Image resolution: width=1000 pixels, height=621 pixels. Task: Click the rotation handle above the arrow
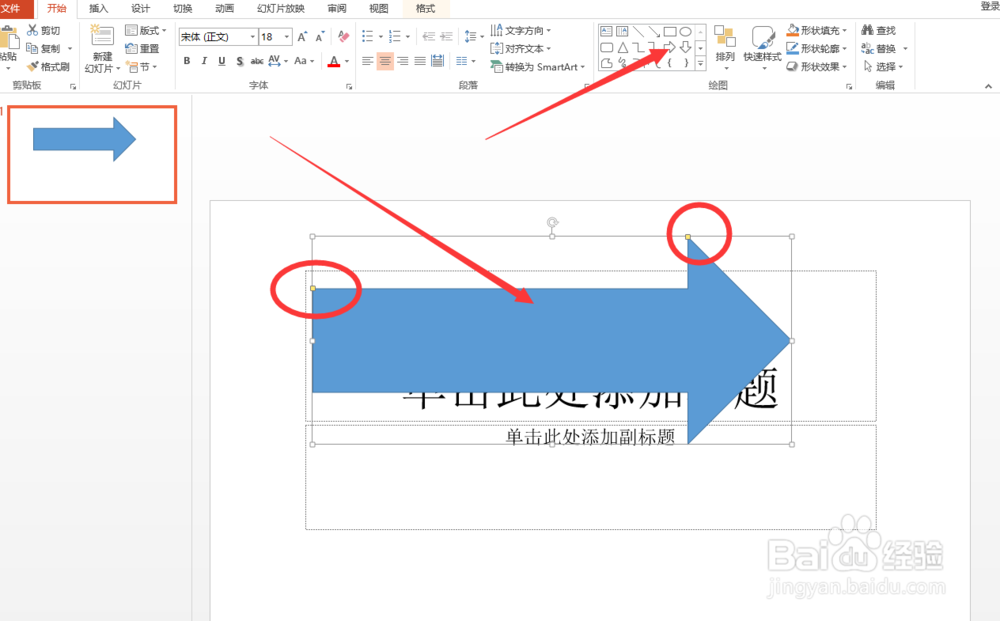click(552, 222)
